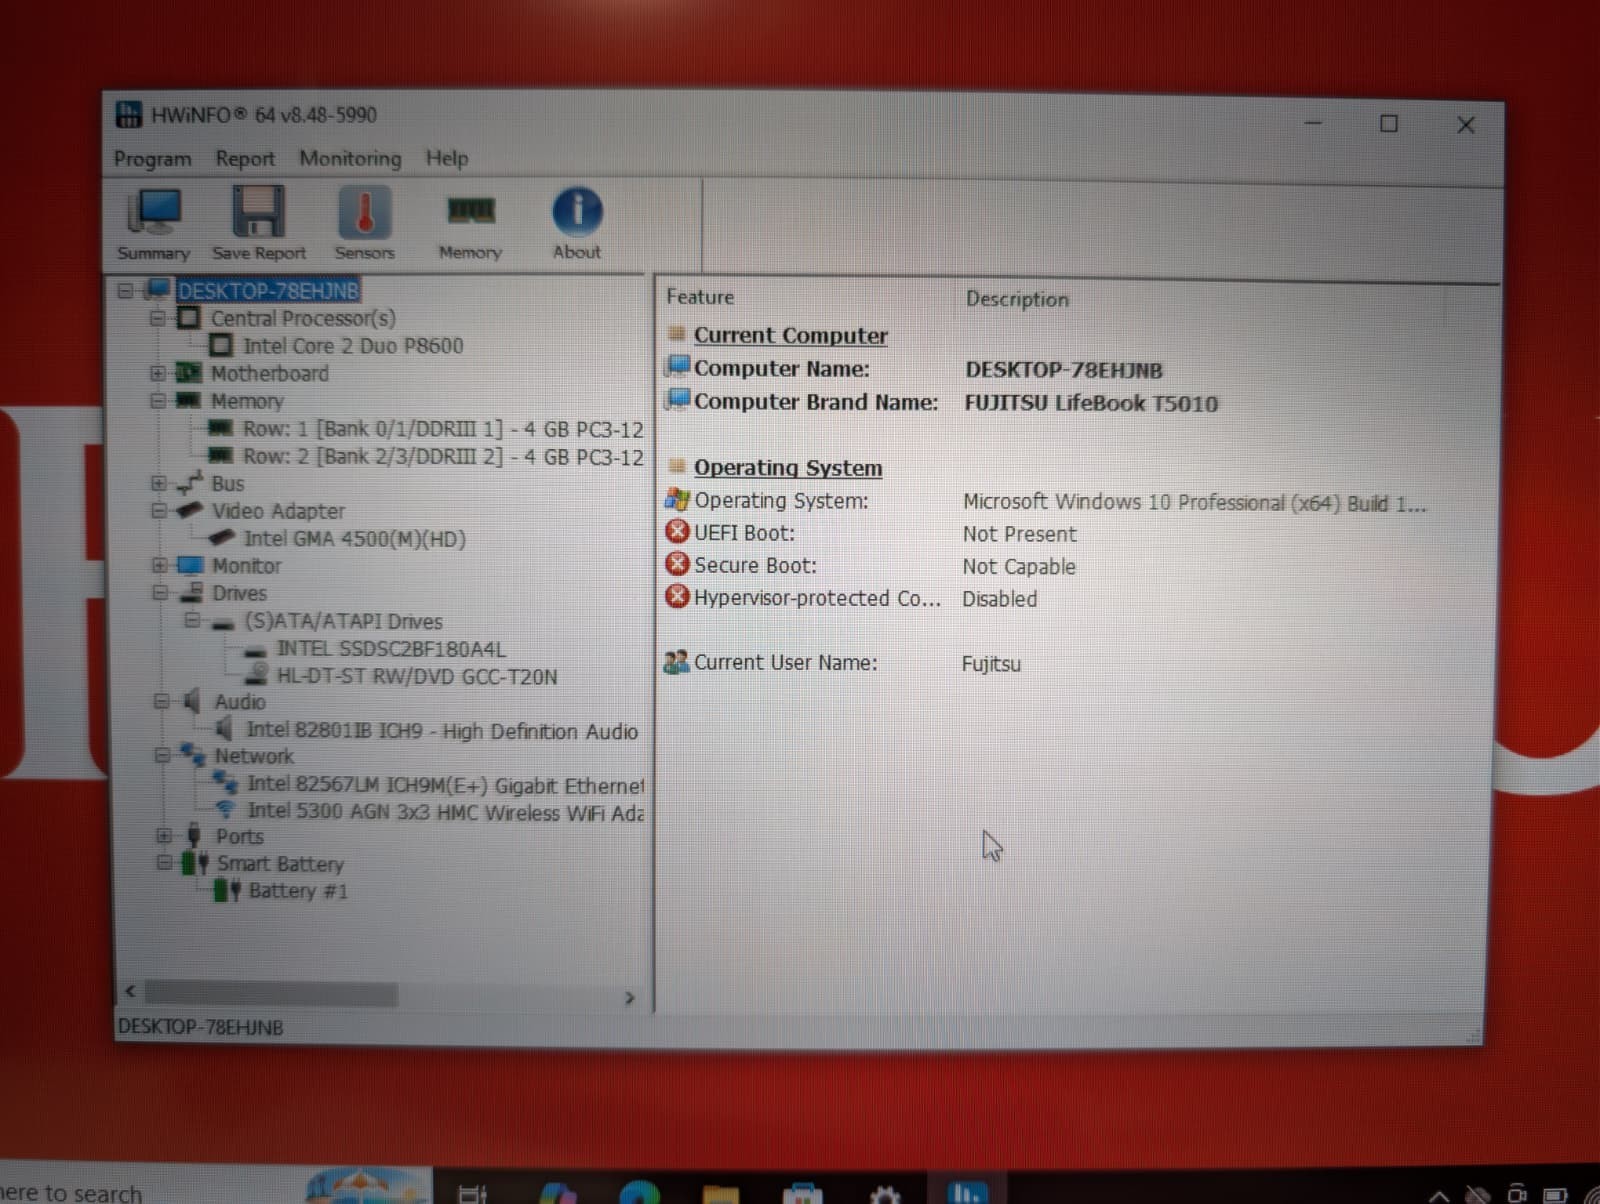
Task: Click the UEFI Boot red X icon
Action: 677,531
